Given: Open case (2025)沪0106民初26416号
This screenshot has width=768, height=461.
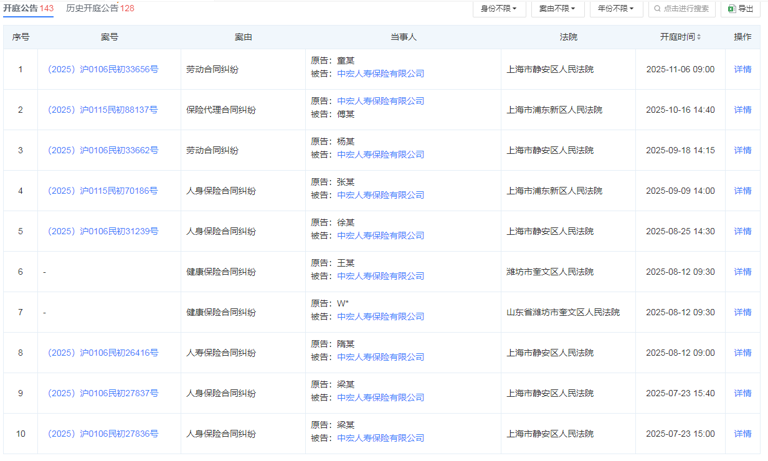Looking at the screenshot, I should 103,353.
